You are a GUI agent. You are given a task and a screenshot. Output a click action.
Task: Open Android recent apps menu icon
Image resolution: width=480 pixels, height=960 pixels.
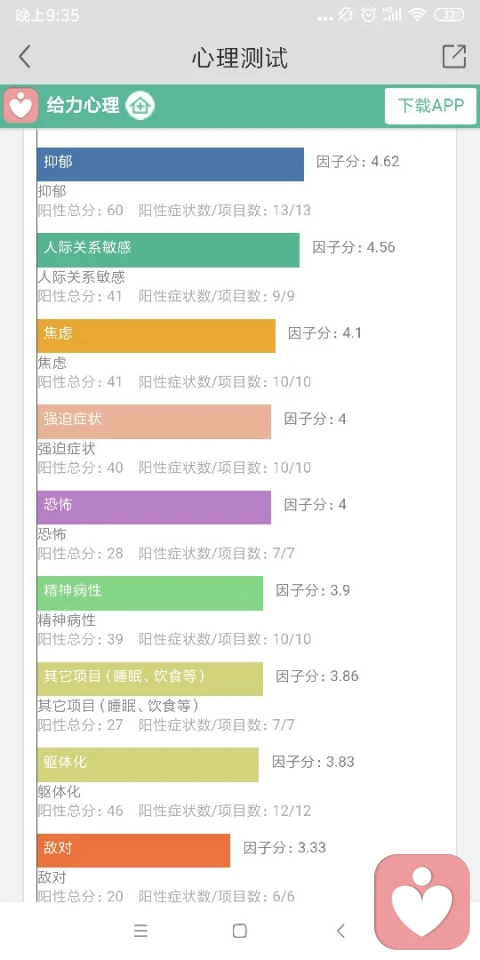141,931
